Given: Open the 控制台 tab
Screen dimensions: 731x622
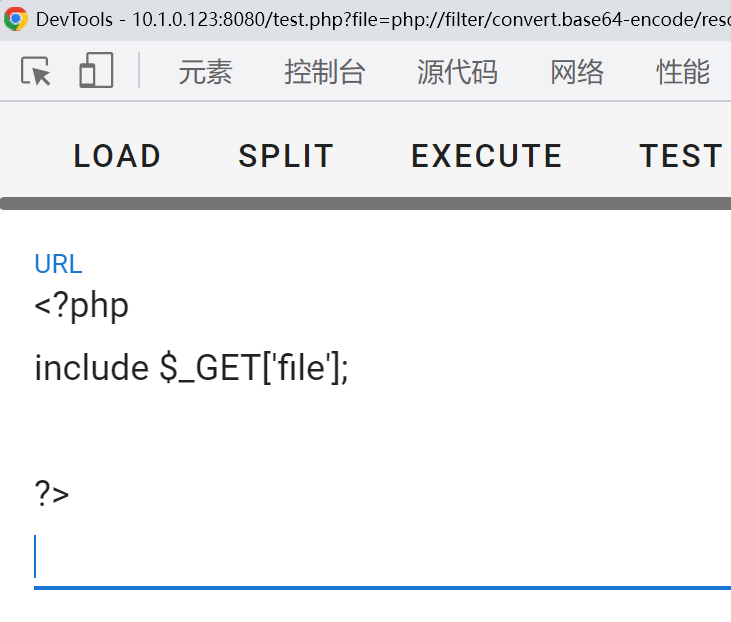Looking at the screenshot, I should pyautogui.click(x=325, y=72).
